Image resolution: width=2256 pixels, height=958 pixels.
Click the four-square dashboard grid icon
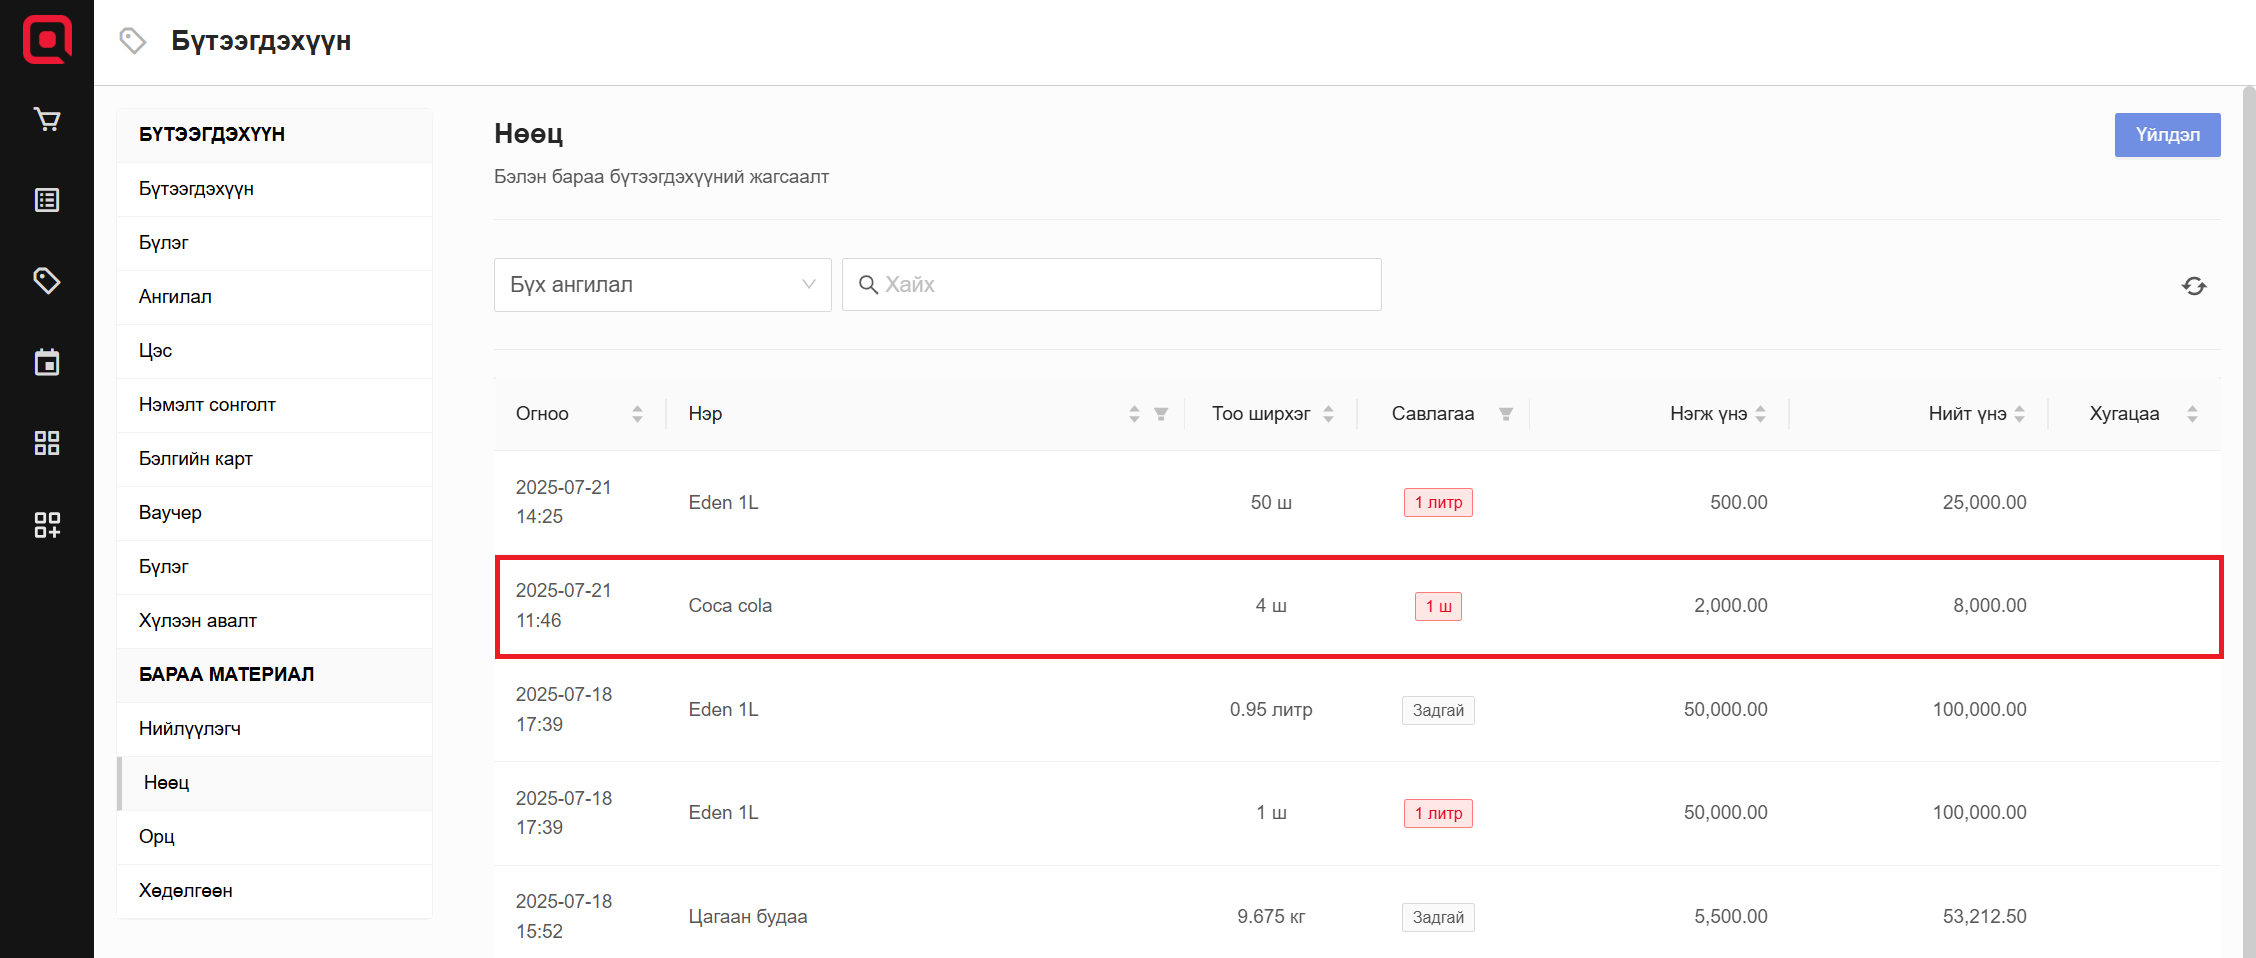pos(47,443)
